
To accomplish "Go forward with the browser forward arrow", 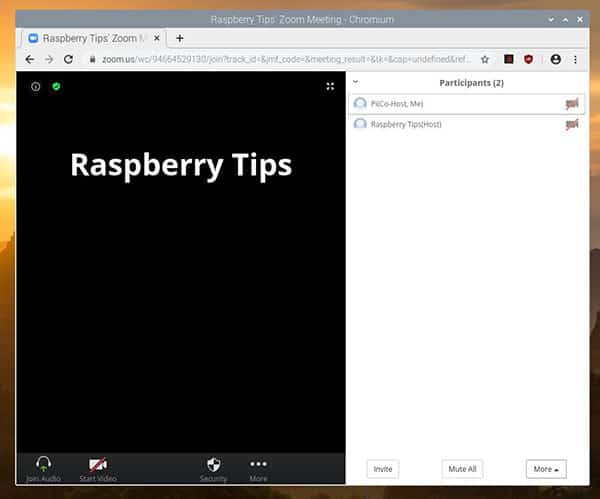I will pyautogui.click(x=49, y=59).
